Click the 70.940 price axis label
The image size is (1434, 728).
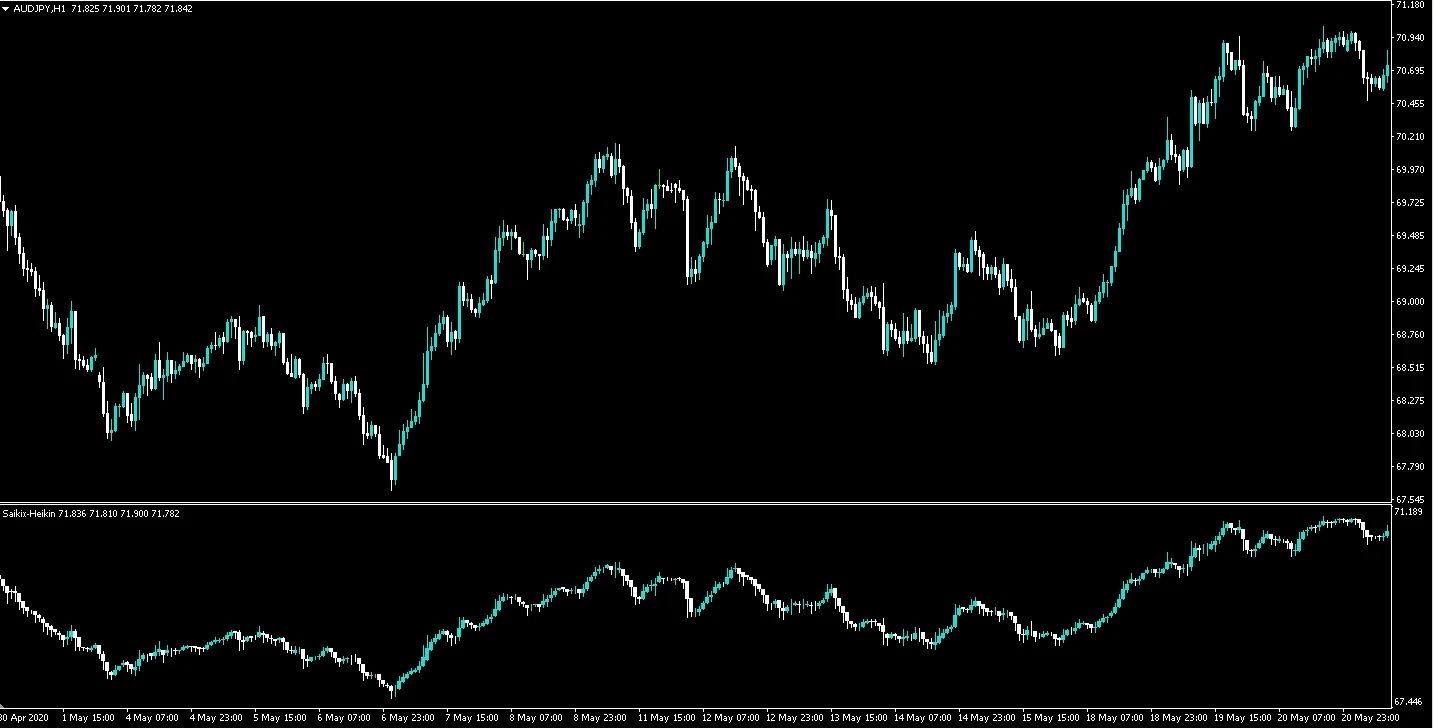[x=1410, y=38]
